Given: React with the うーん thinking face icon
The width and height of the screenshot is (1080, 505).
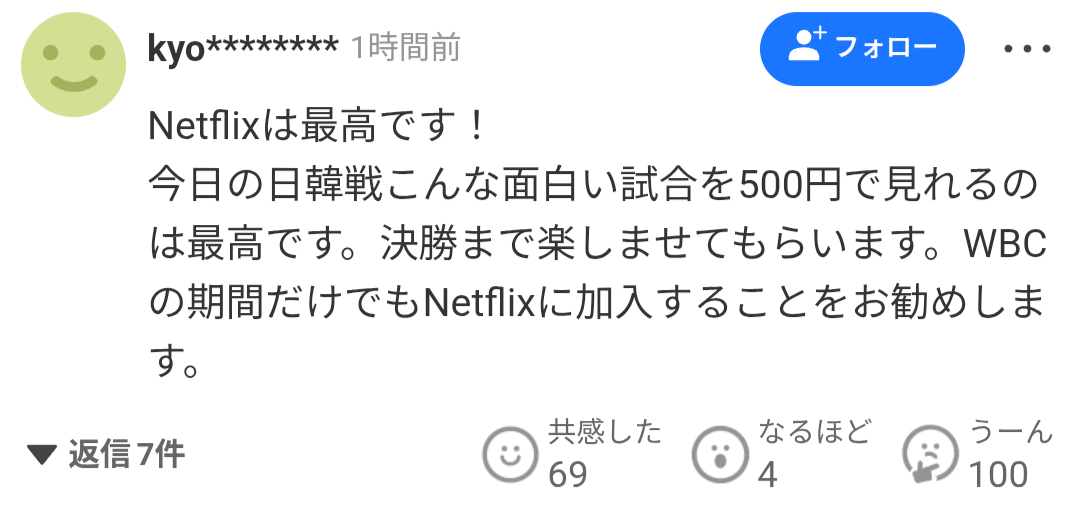Looking at the screenshot, I should [931, 455].
